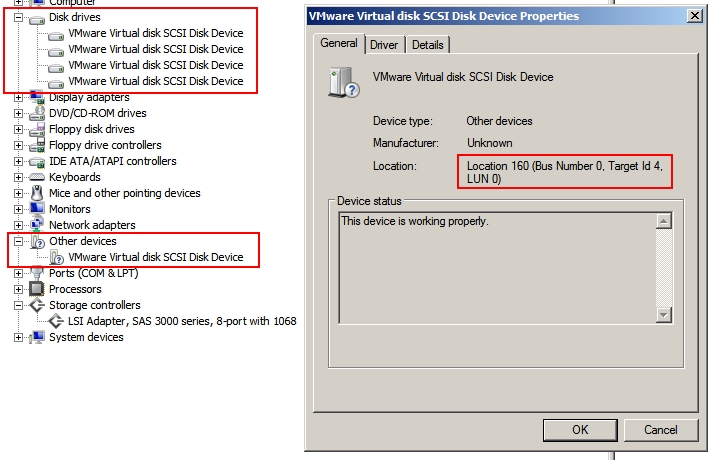
Task: Collapse the Storage controllers node
Action: [x=18, y=305]
